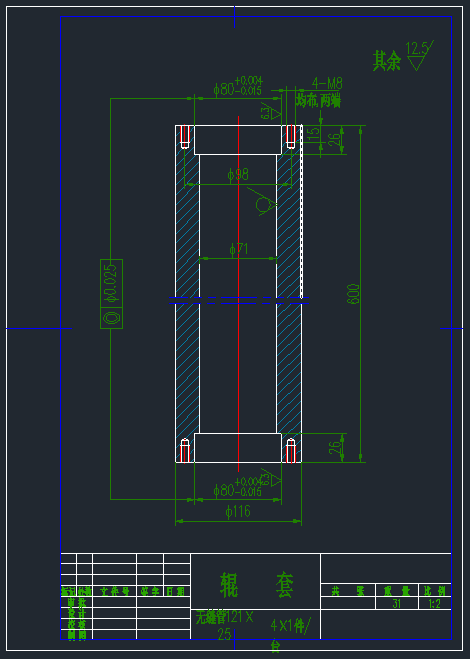Select the 无缝管121 X 25 material note

224,625
